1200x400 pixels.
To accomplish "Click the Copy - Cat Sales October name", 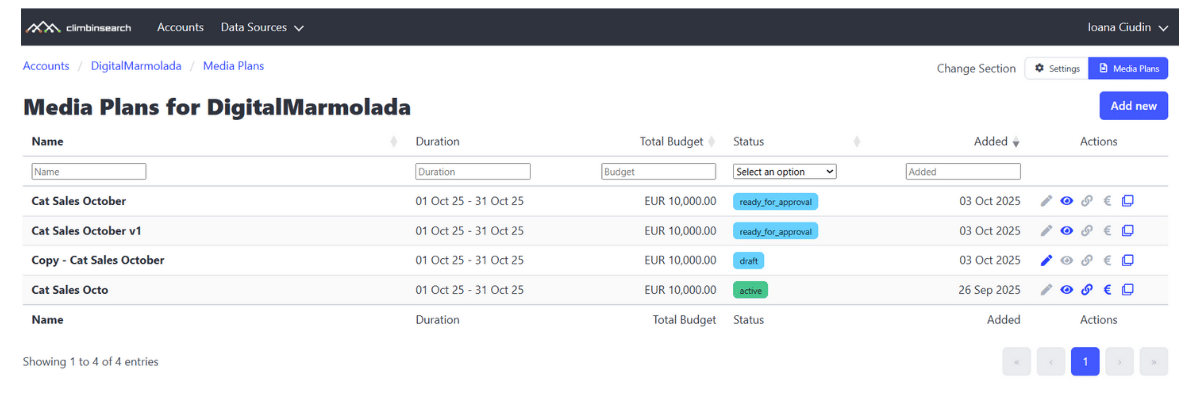I will [x=98, y=260].
